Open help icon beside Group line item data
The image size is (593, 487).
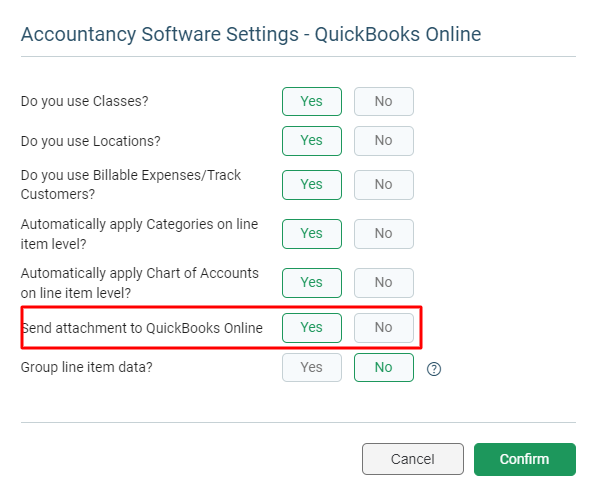[434, 369]
